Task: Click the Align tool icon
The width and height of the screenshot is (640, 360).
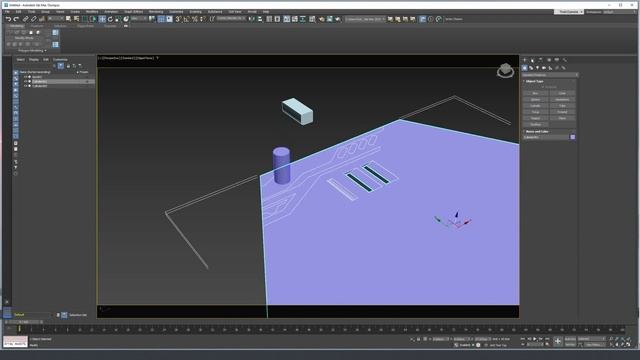Action: pyautogui.click(x=260, y=19)
